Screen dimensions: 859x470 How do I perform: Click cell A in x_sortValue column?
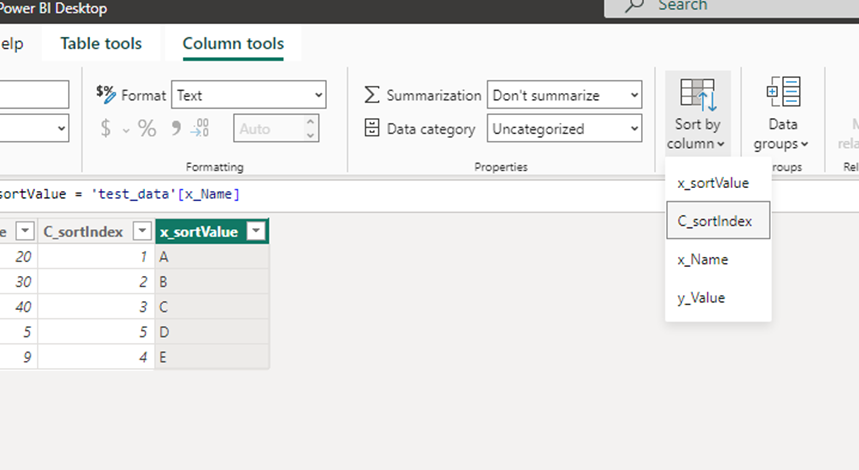[212, 256]
